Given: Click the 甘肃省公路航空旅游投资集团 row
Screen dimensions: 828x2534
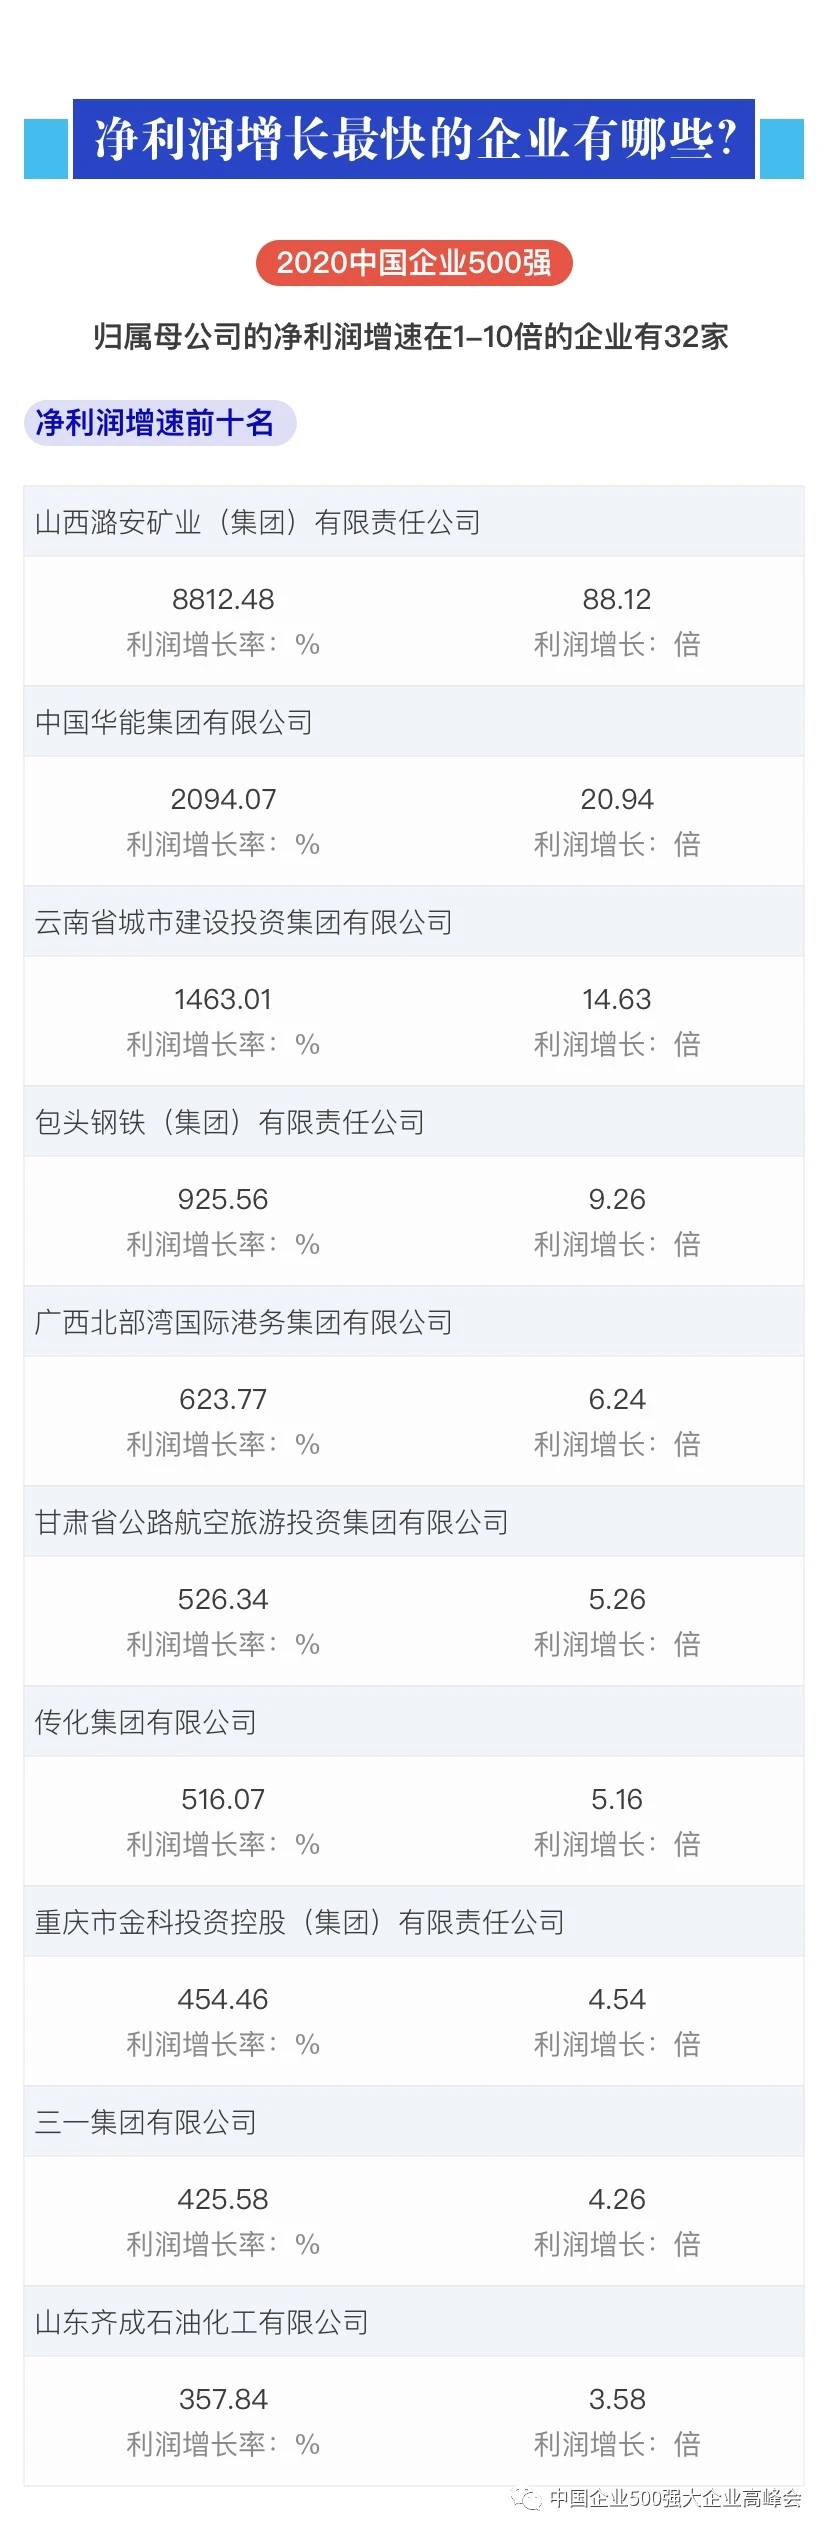Looking at the screenshot, I should 272,1522.
